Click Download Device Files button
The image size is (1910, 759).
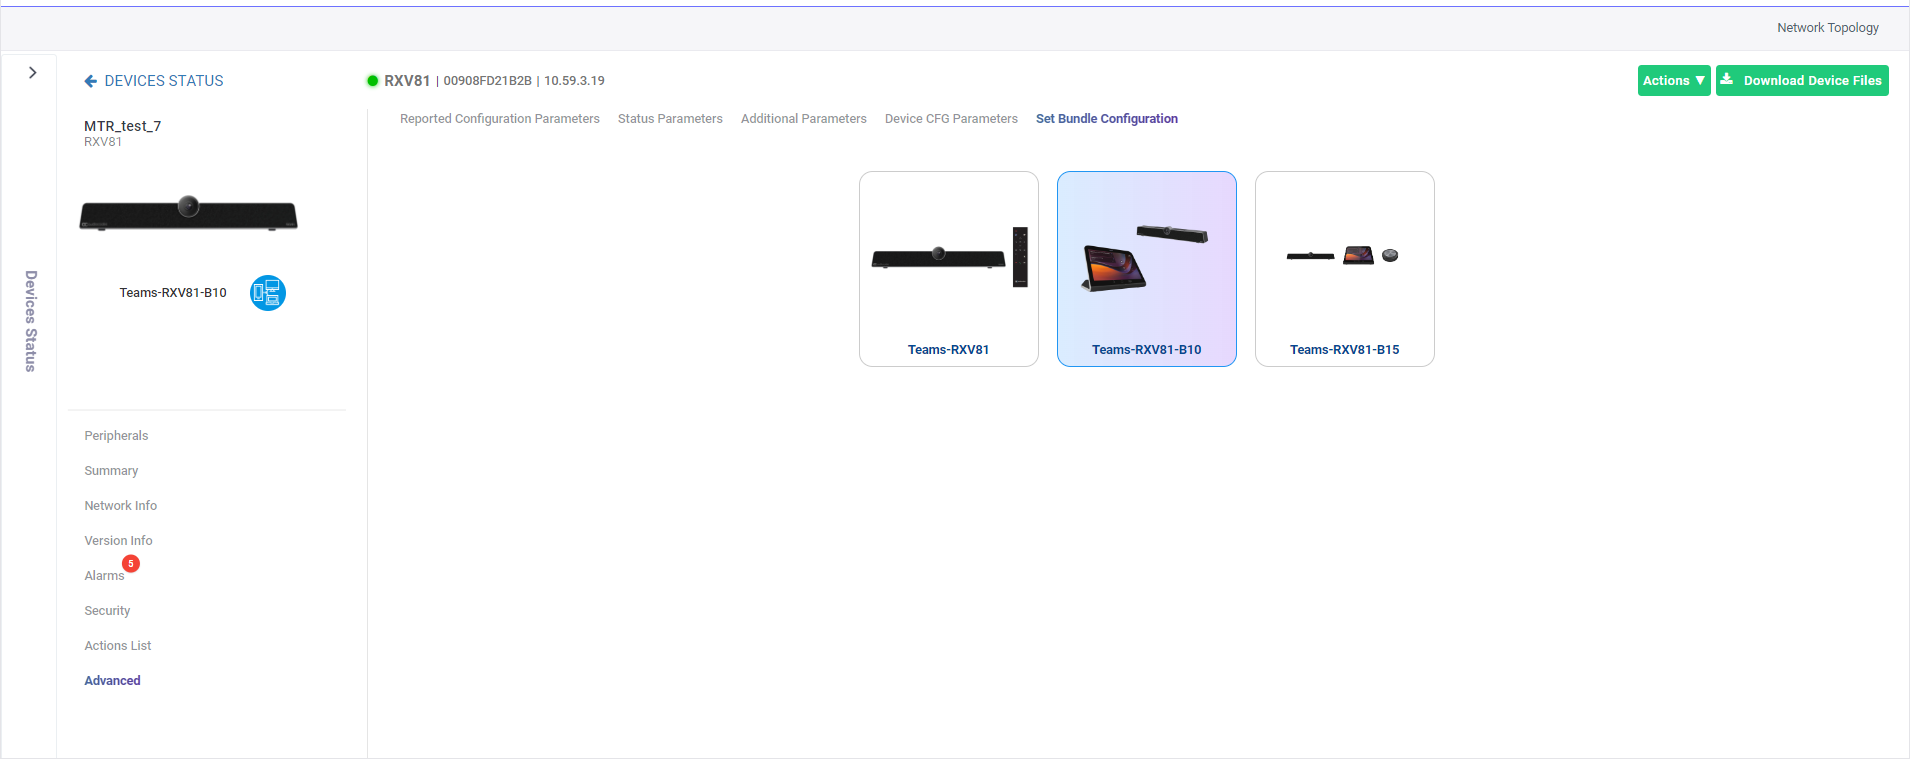tap(1802, 81)
